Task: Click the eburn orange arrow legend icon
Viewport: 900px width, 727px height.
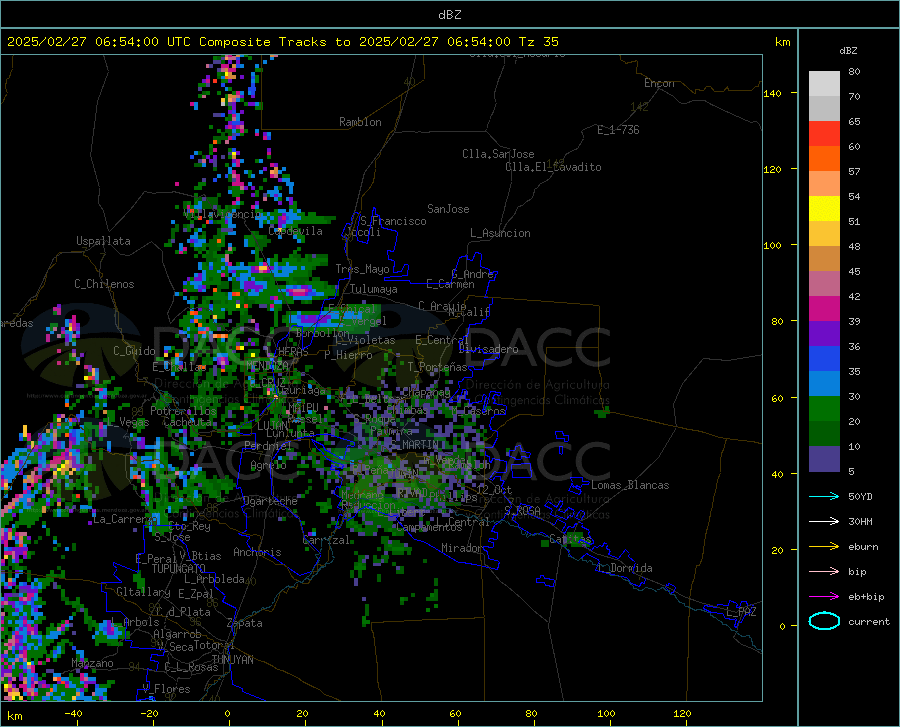Action: pos(824,547)
